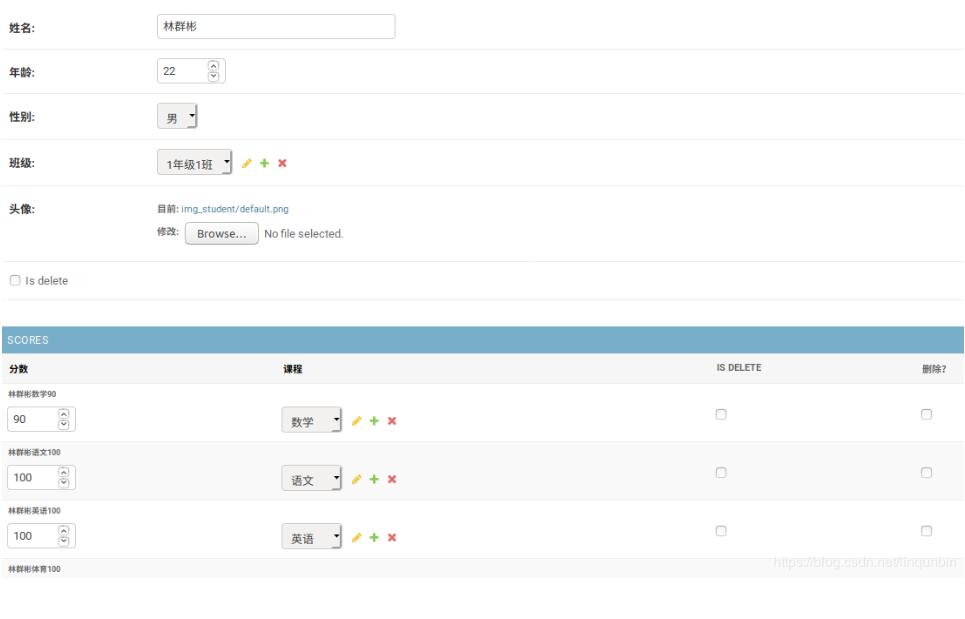Edit the 英语 course entry

(356, 537)
